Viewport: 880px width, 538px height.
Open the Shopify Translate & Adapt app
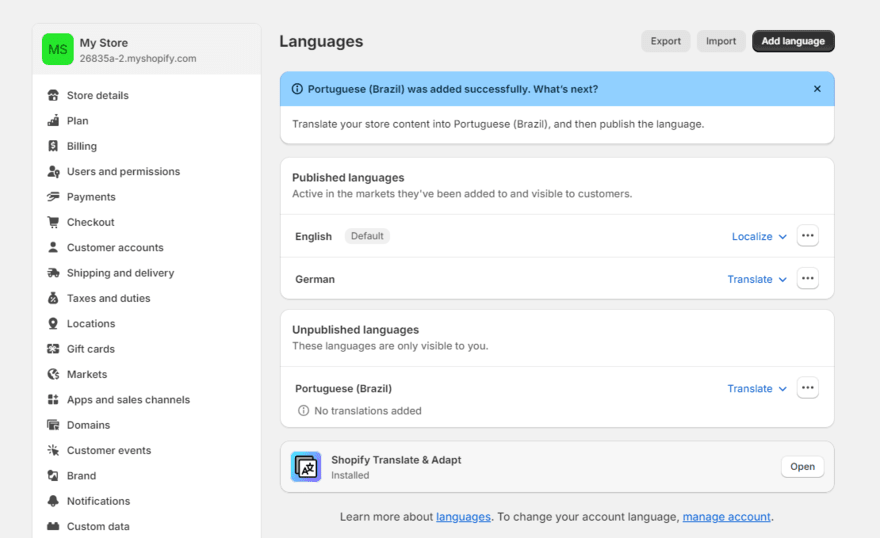tap(803, 467)
